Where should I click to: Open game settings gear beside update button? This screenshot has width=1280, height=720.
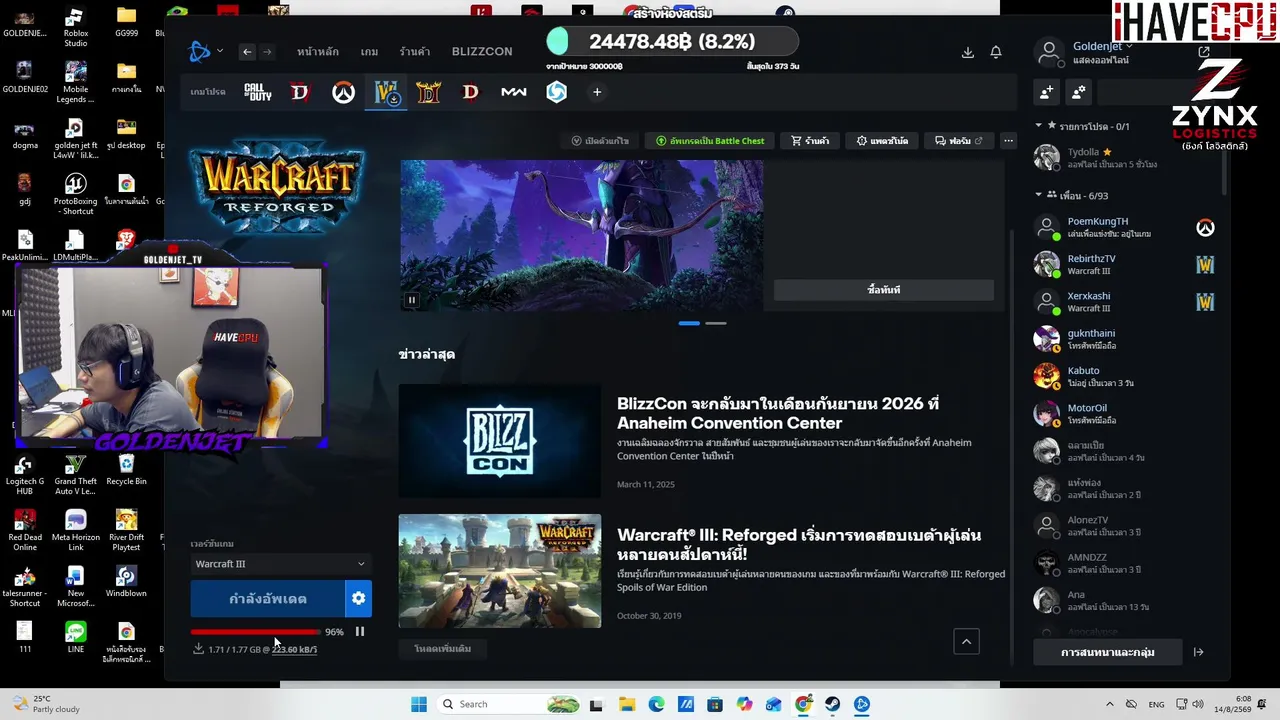click(358, 599)
